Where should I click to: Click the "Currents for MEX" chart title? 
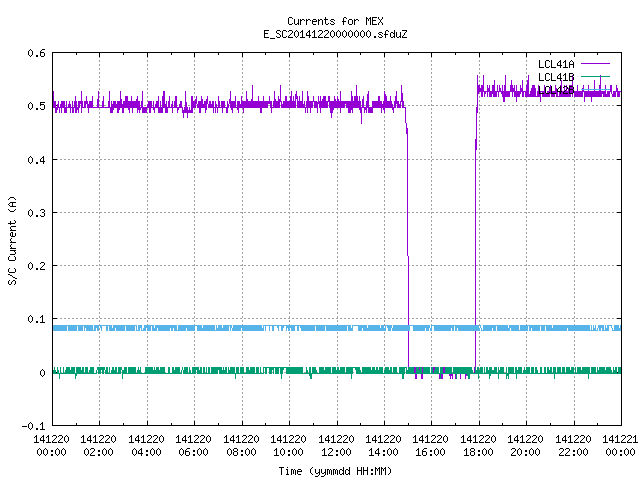[335, 21]
